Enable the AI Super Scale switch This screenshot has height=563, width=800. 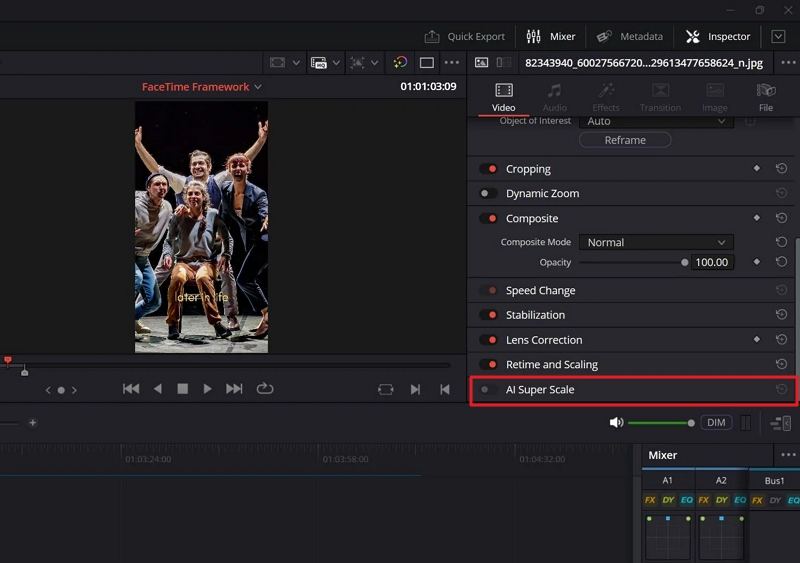488,389
